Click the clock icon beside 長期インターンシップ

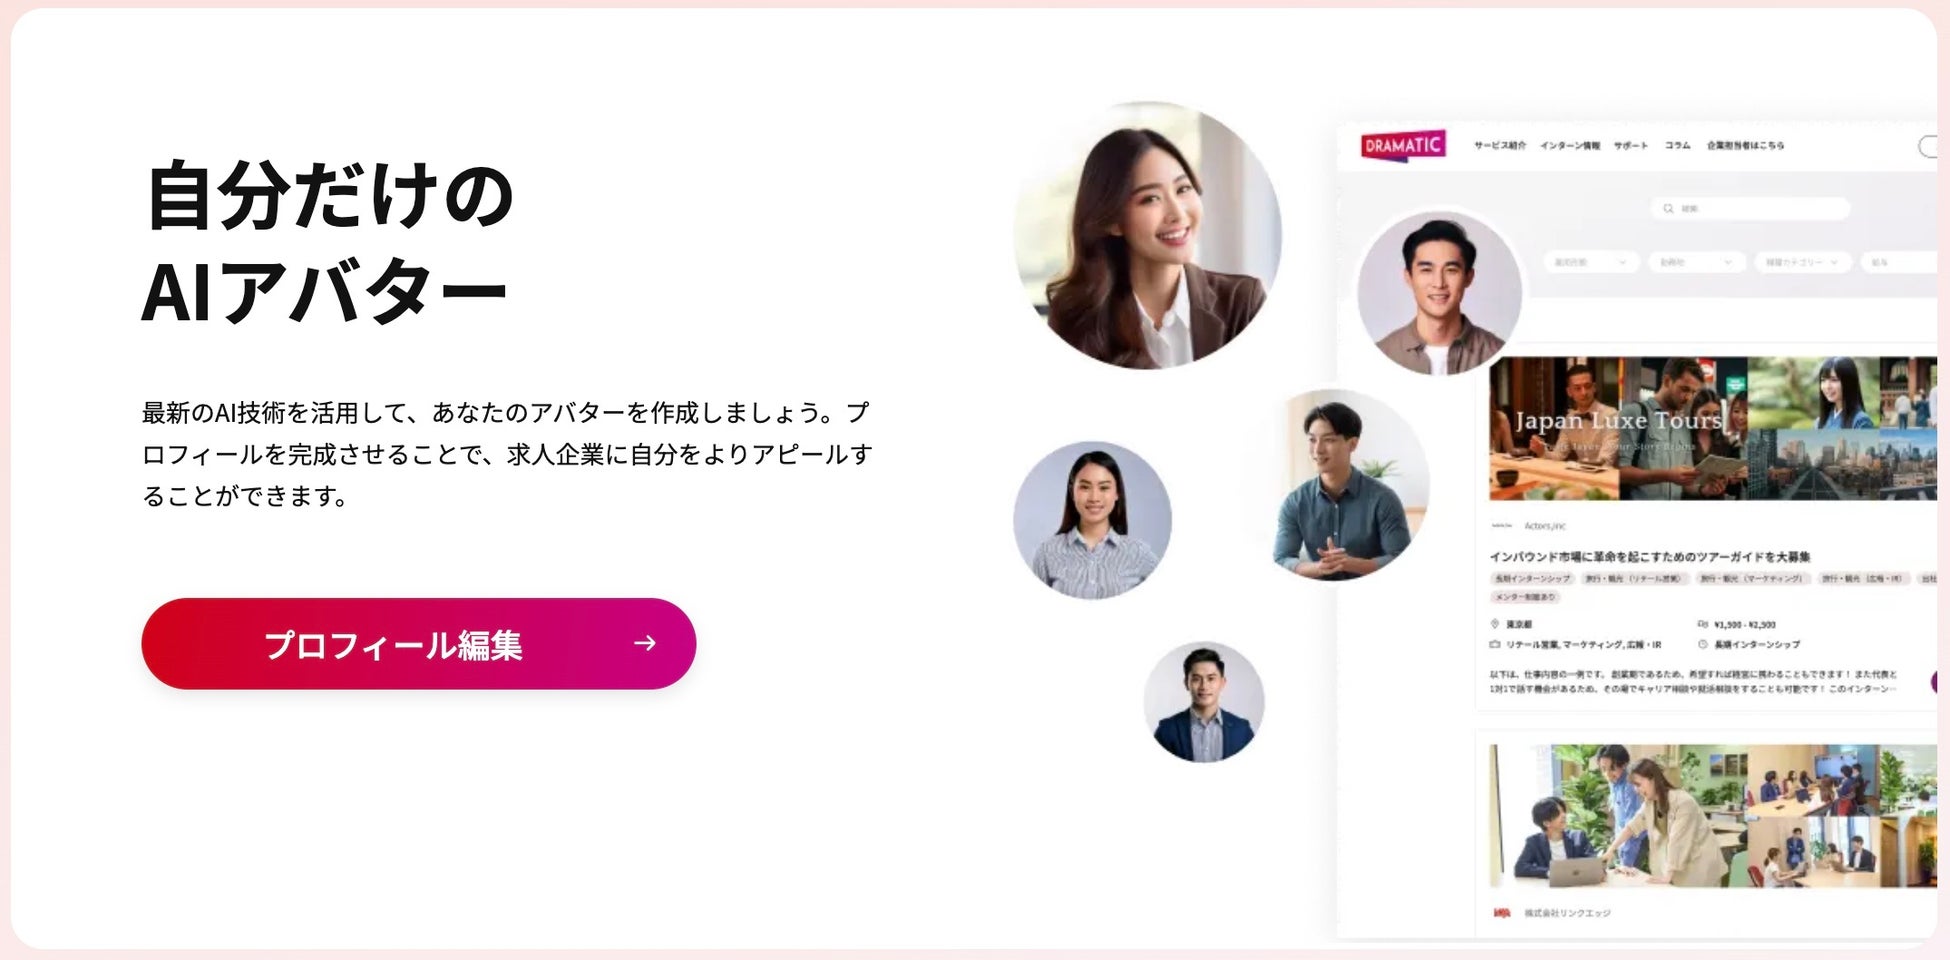(x=1703, y=644)
